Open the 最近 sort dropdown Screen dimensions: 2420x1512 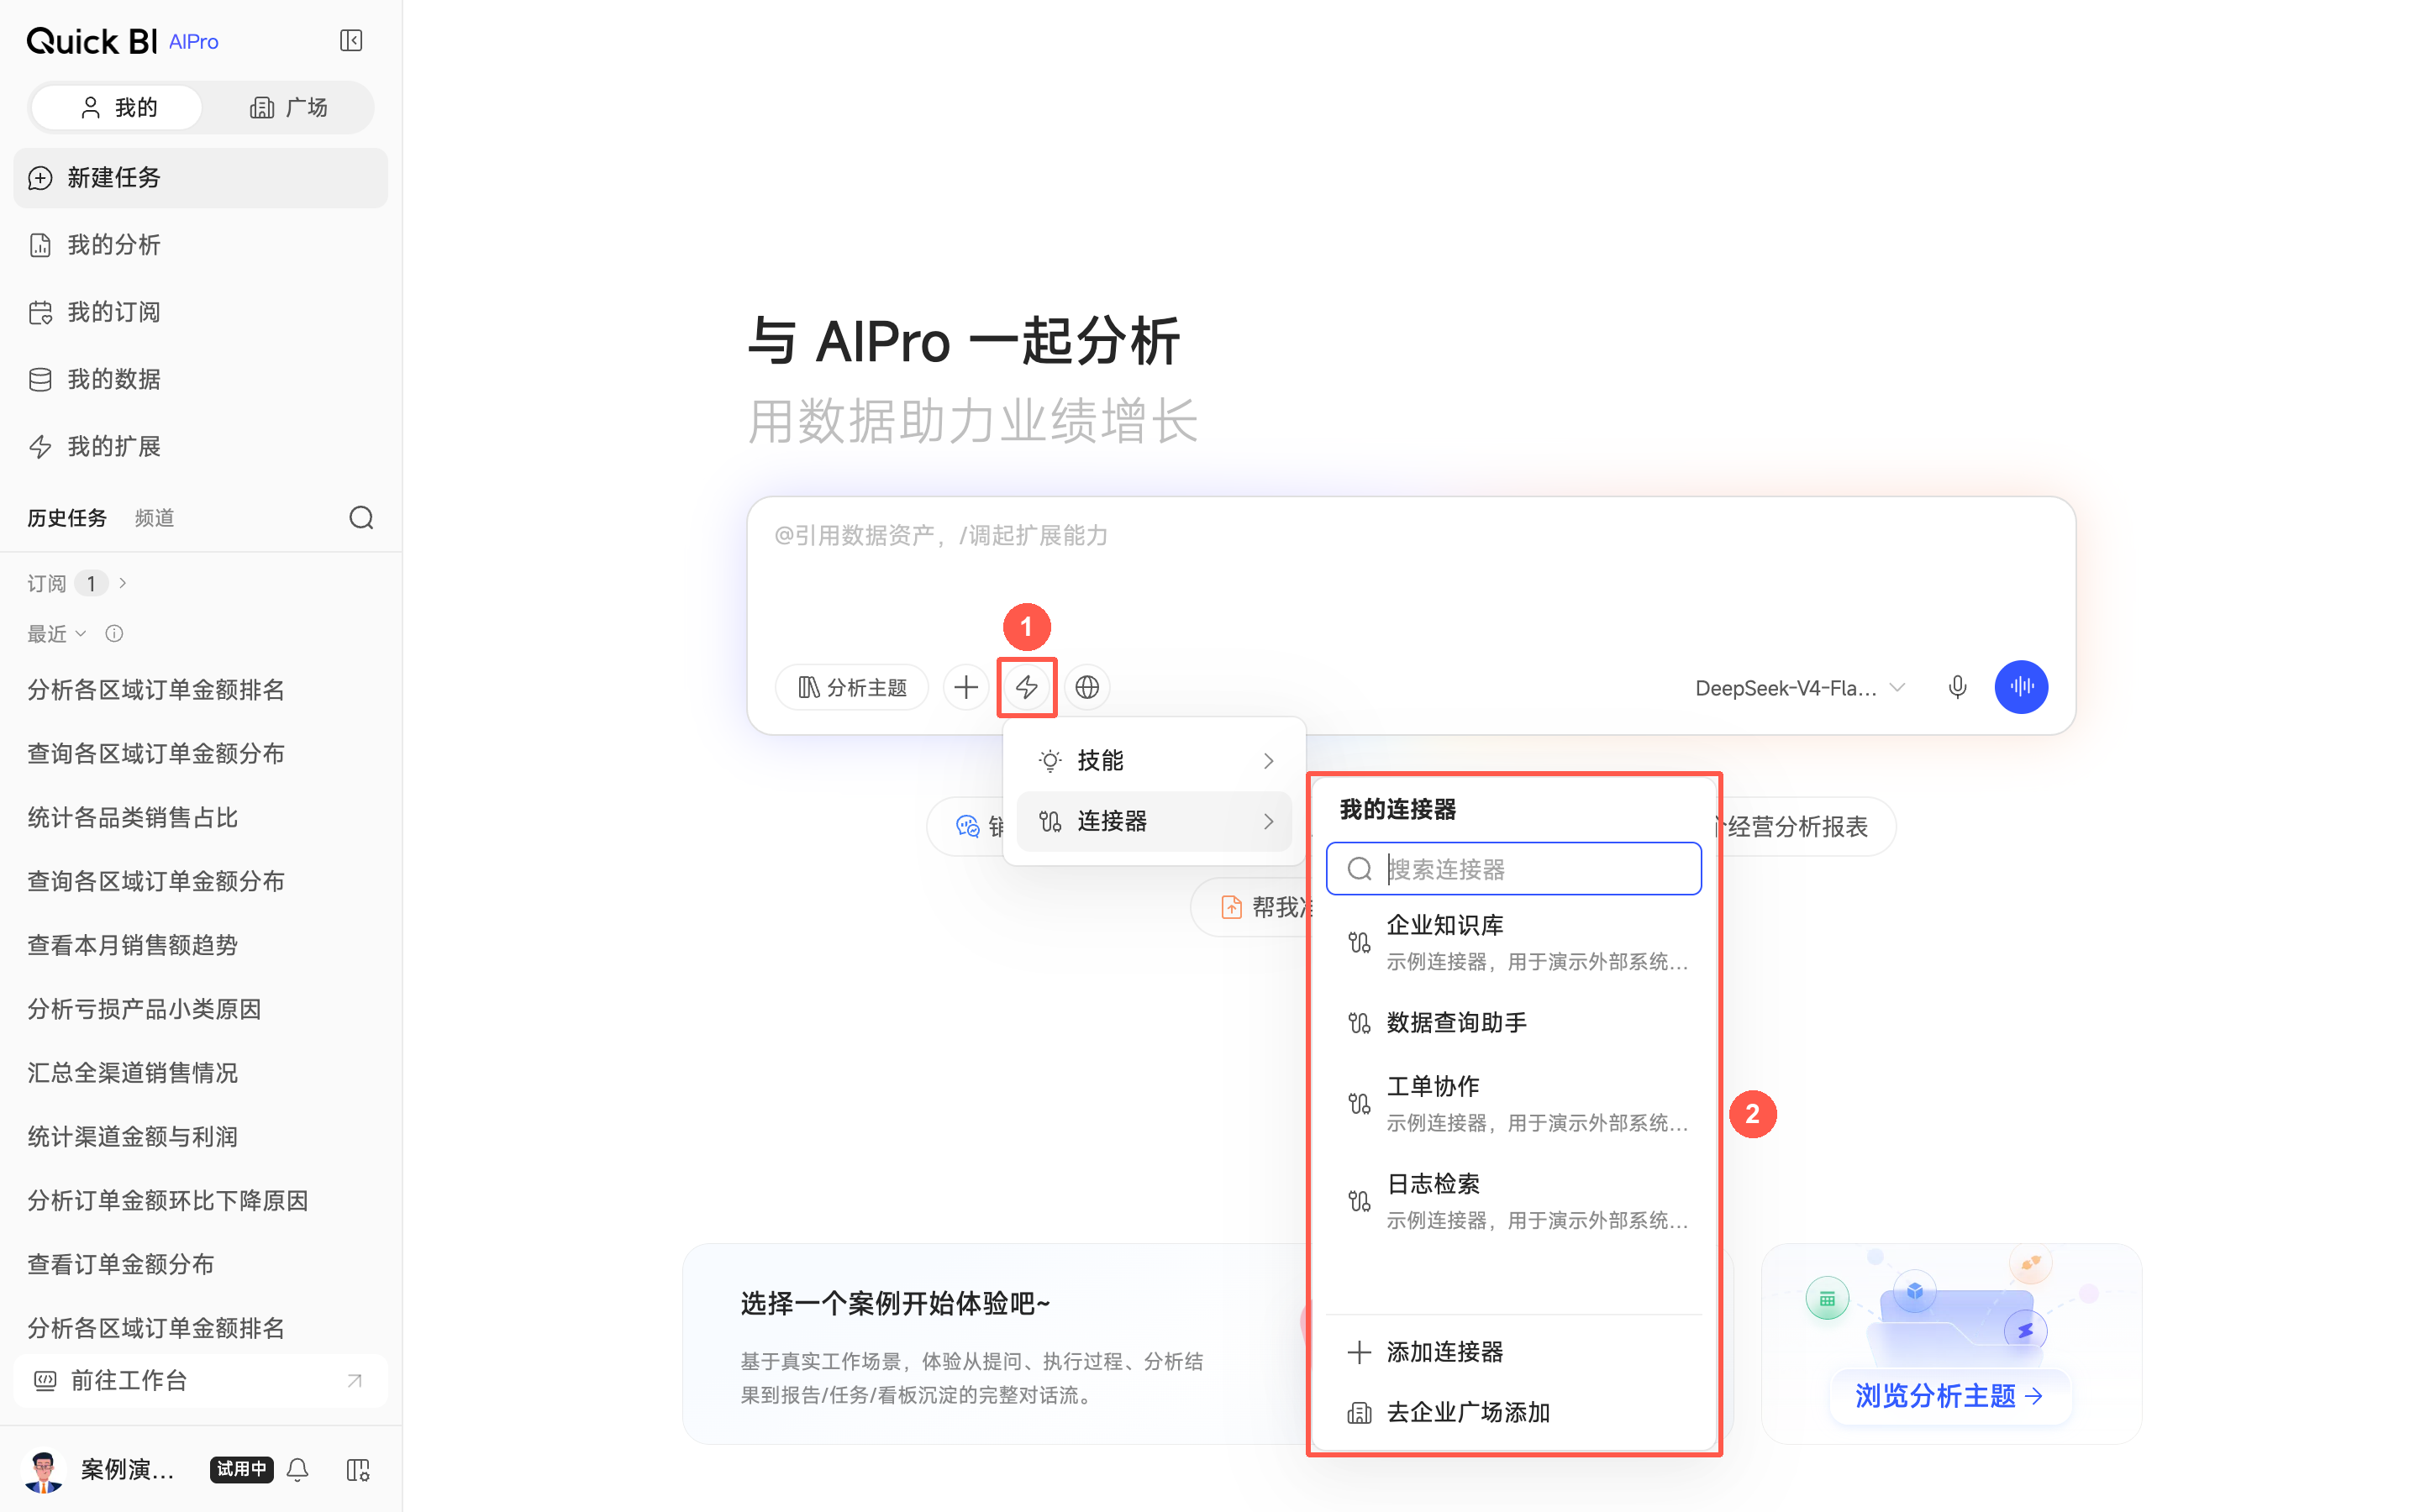pos(57,634)
